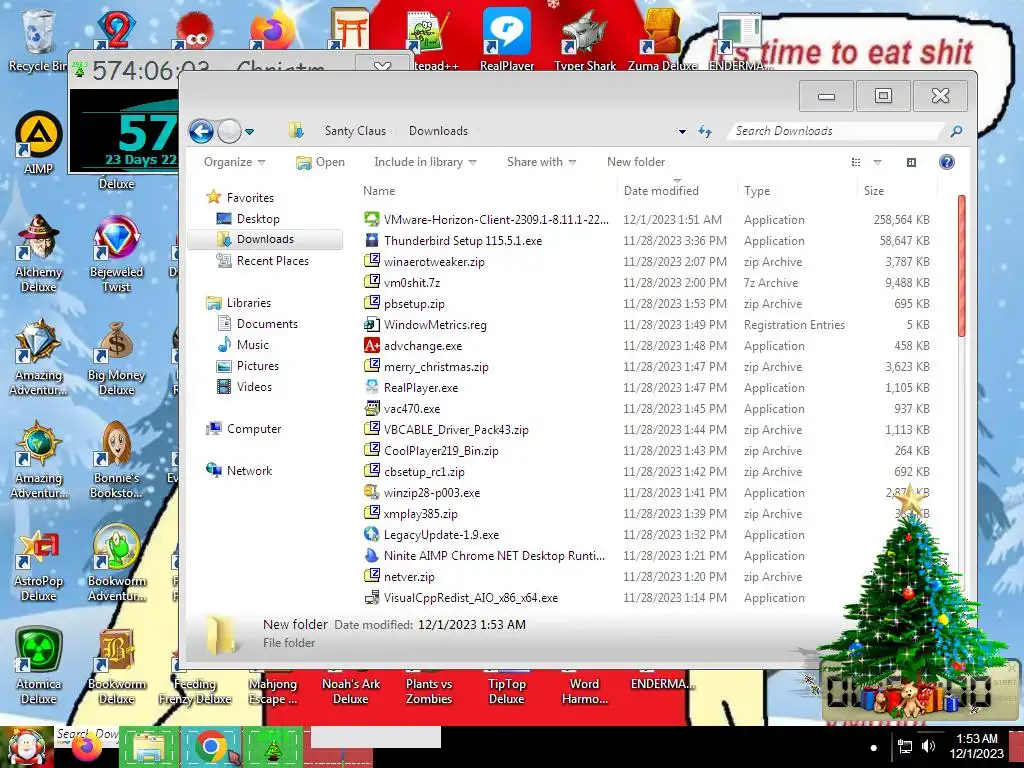Select the VMware-Horizon-Client installer file
Screen dimensions: 1024x768
pos(486,219)
